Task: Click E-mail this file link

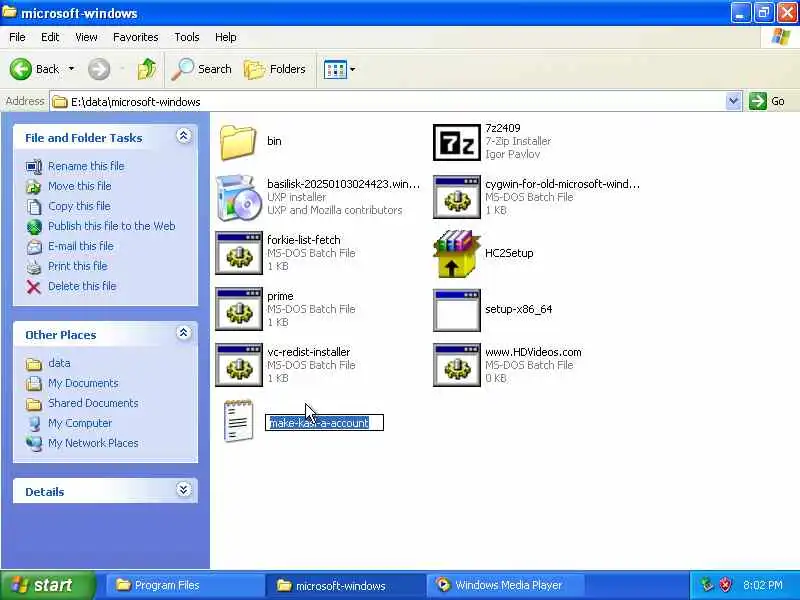Action: (x=81, y=246)
